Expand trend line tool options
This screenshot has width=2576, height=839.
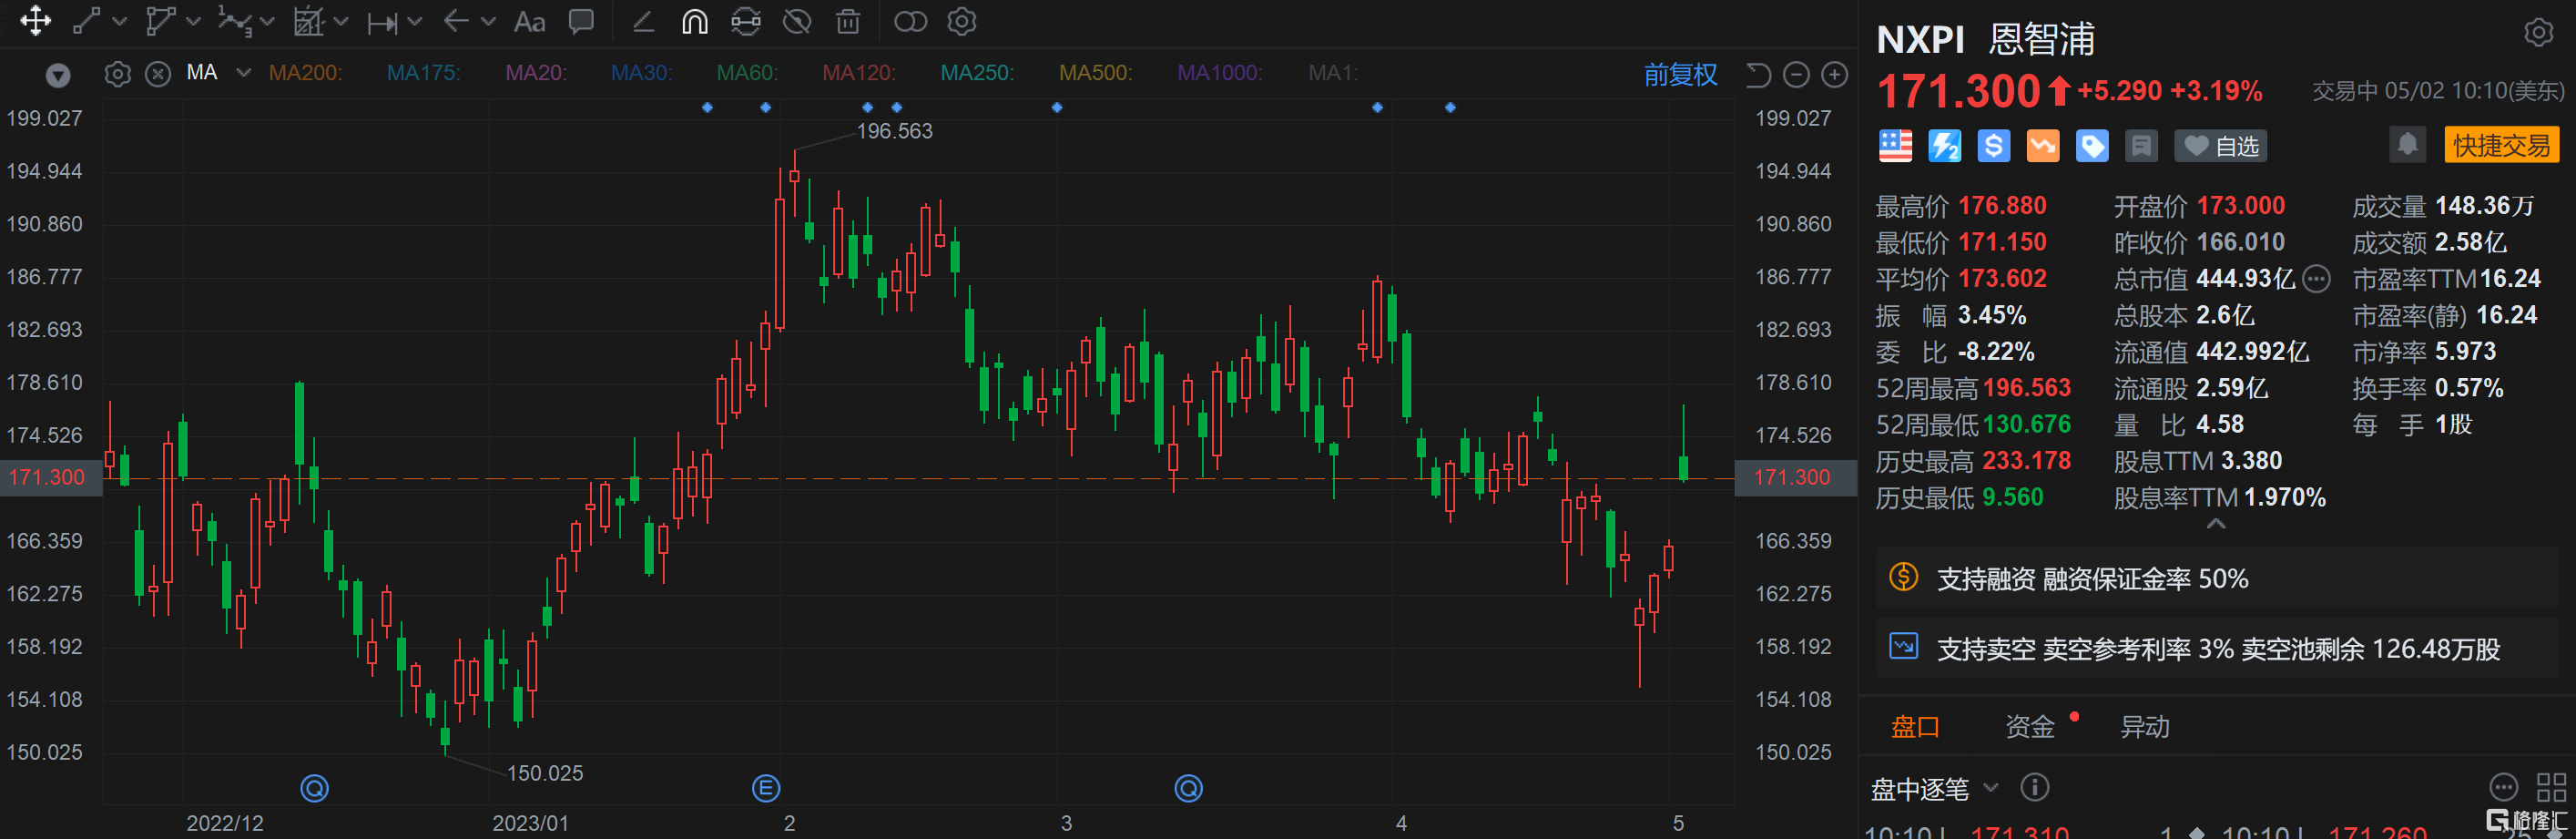click(x=119, y=21)
